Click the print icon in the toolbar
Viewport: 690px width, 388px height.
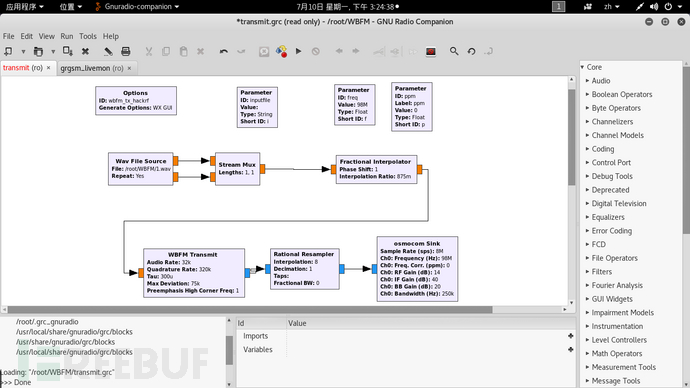tap(125, 51)
